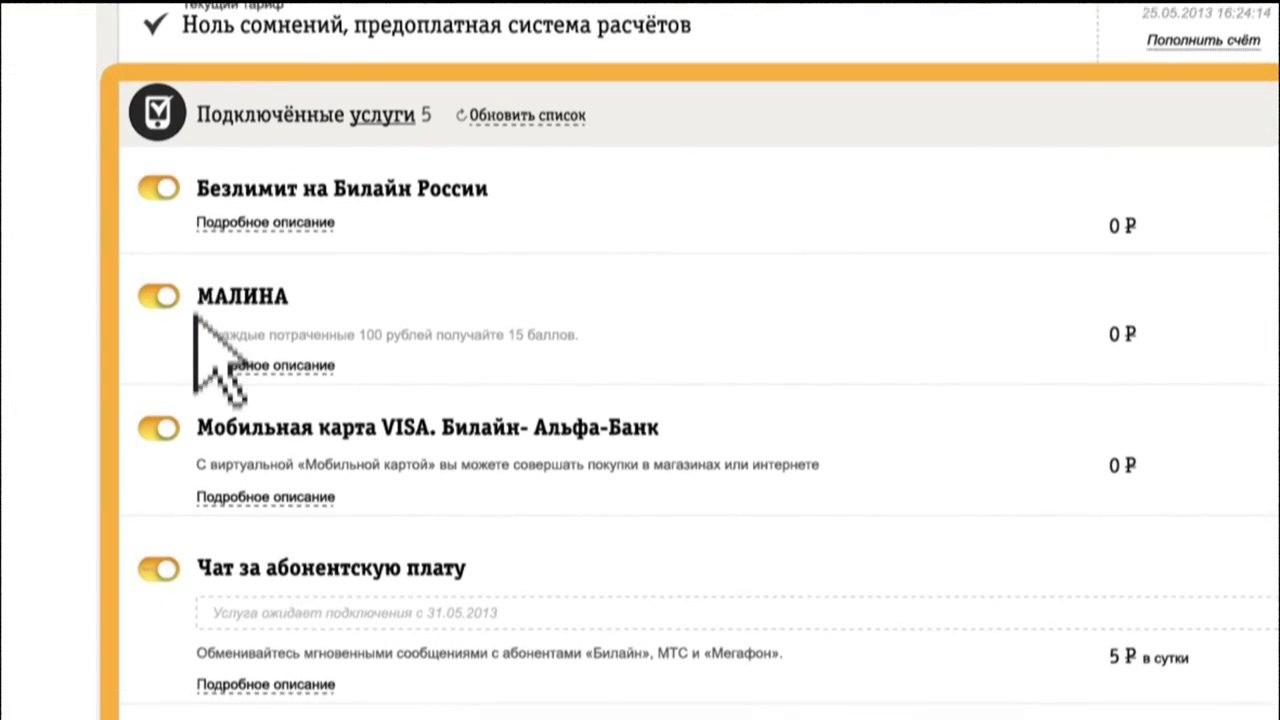Screen dimensions: 1280x720
Task: Click the Обменивайтесь мгновенными сообщениями description
Action: (489, 654)
